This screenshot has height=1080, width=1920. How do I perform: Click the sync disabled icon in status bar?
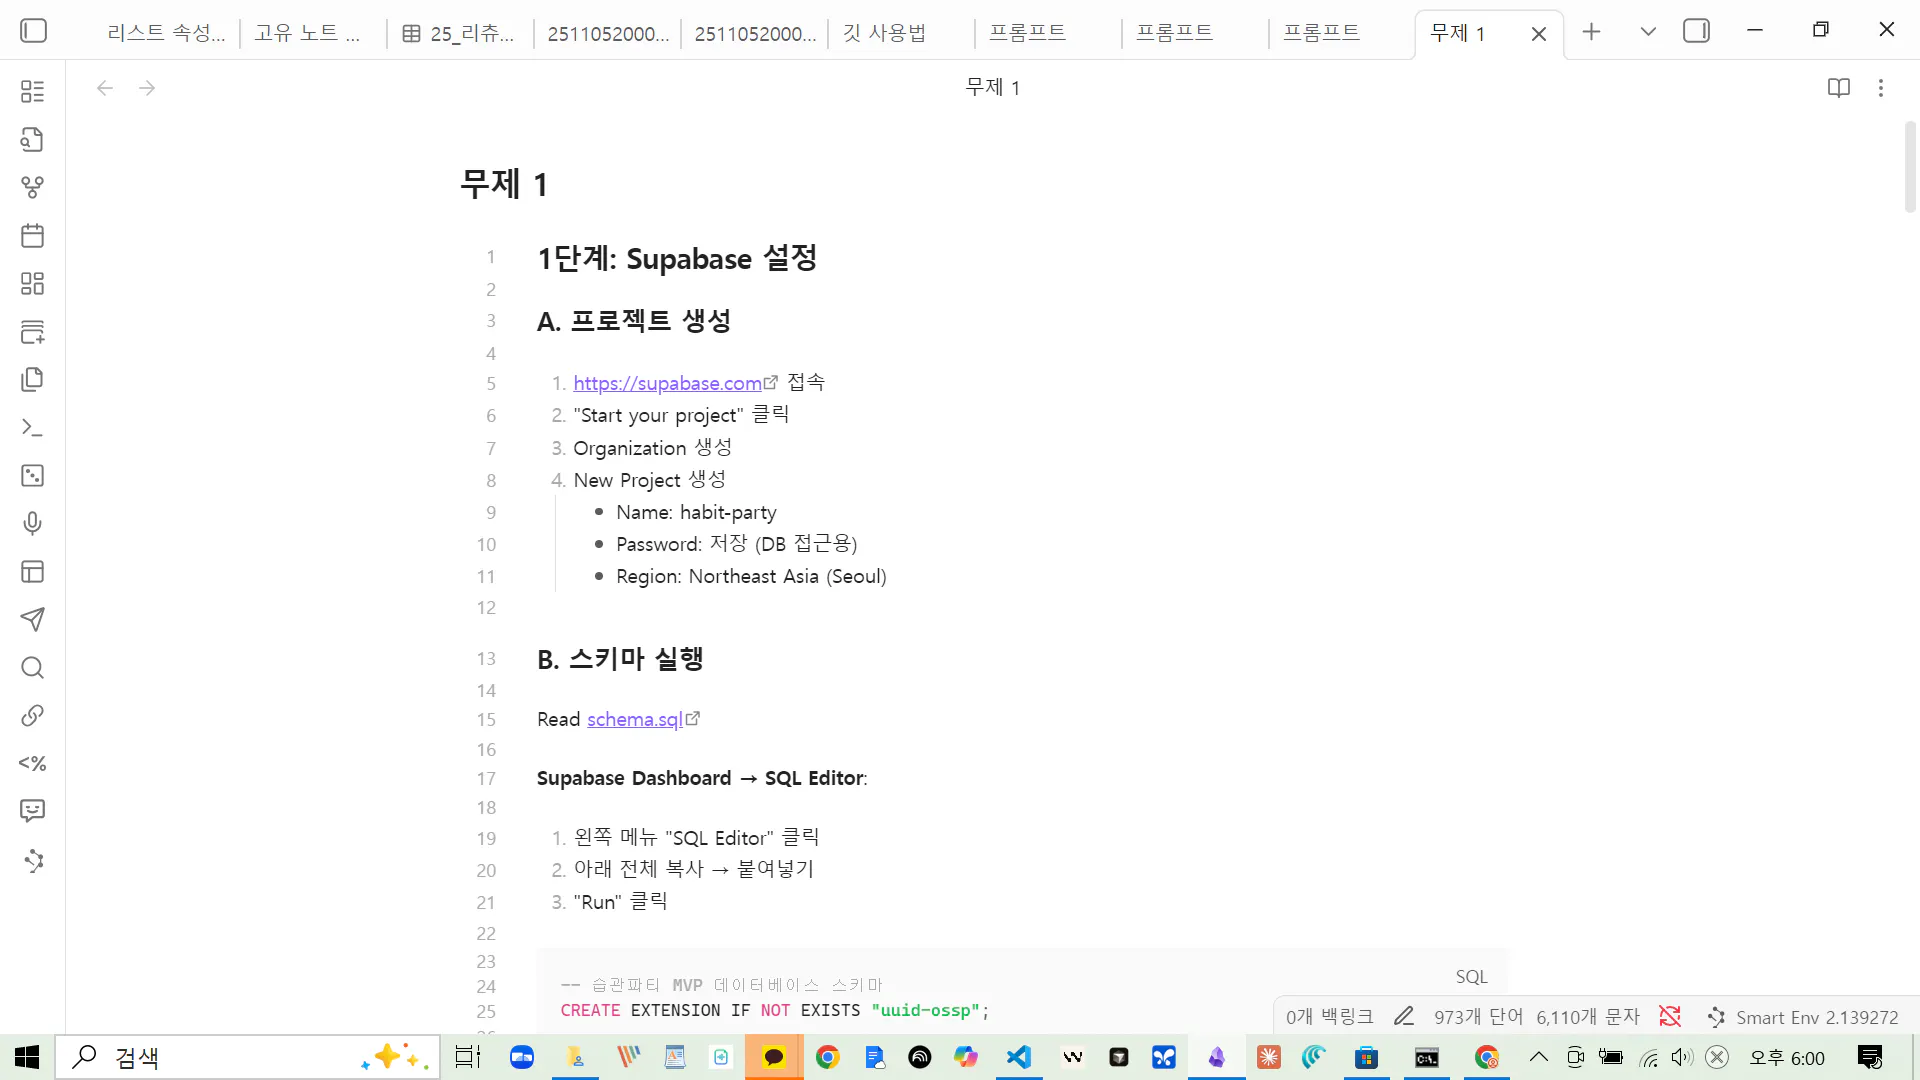coord(1670,1017)
